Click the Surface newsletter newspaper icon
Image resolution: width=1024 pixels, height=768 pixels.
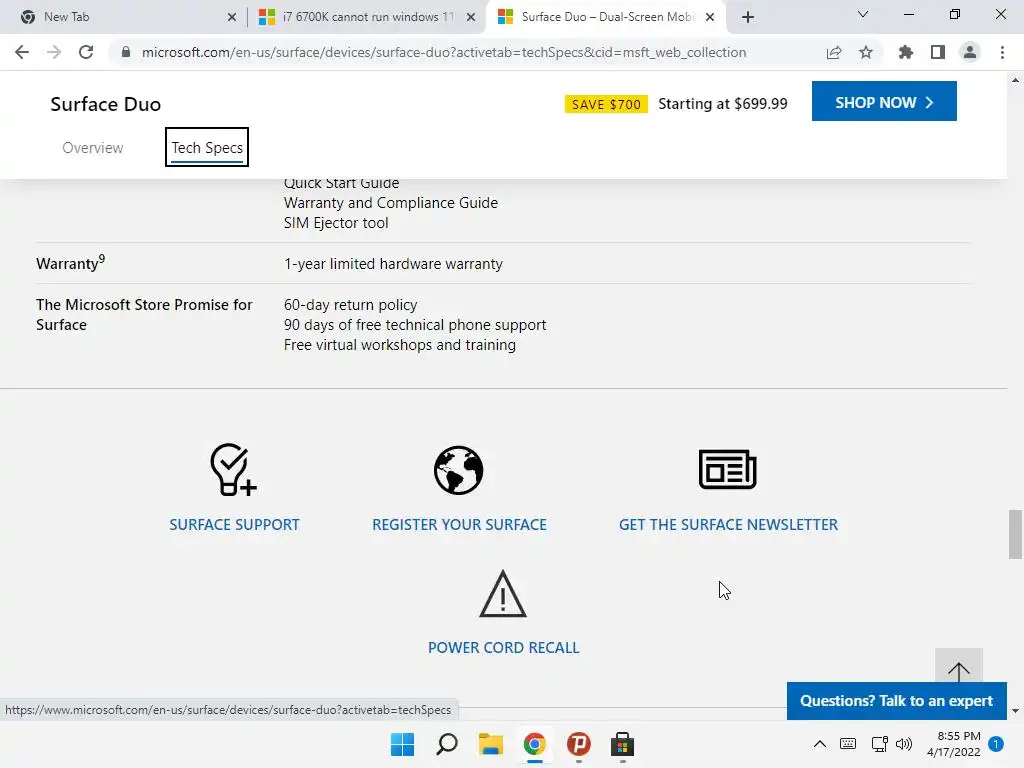pos(728,469)
